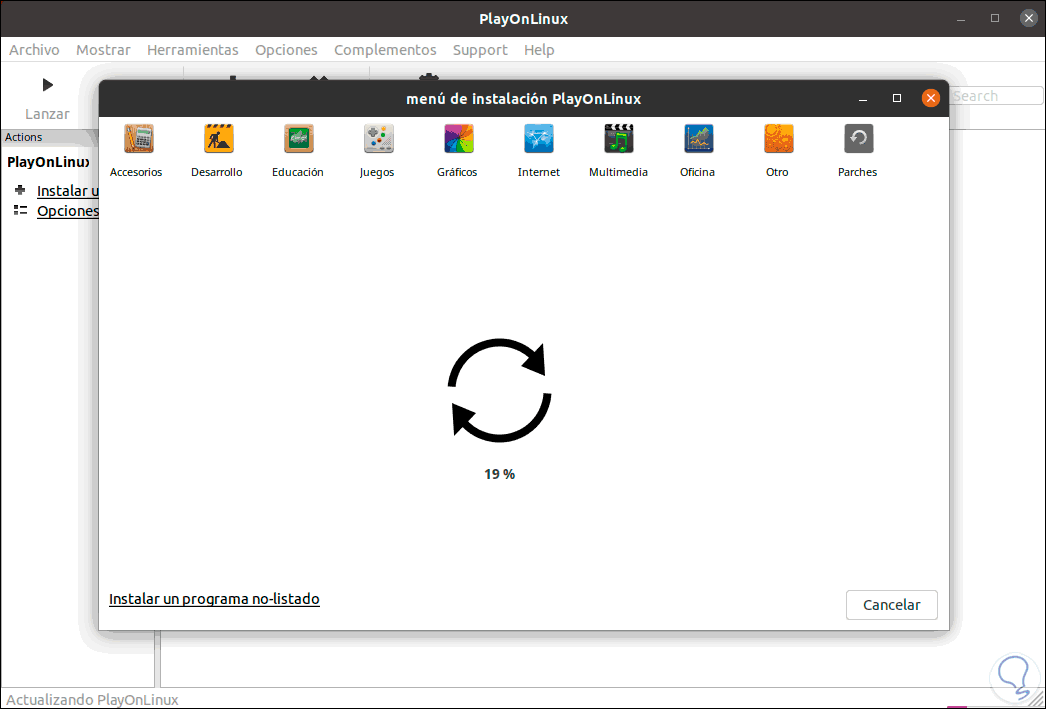Screen dimensions: 1046x709
Task: Click the Search field in main window
Action: click(x=997, y=96)
